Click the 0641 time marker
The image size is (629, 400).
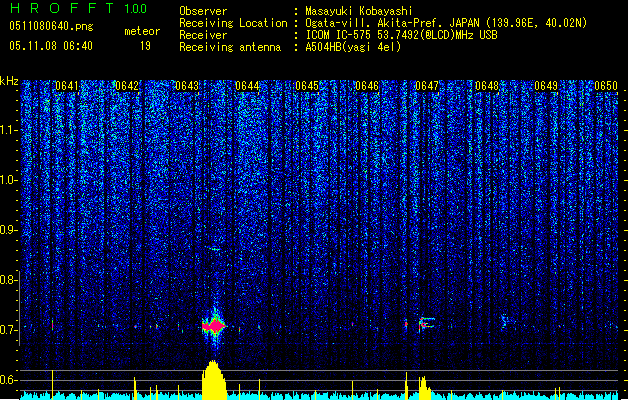[x=67, y=86]
